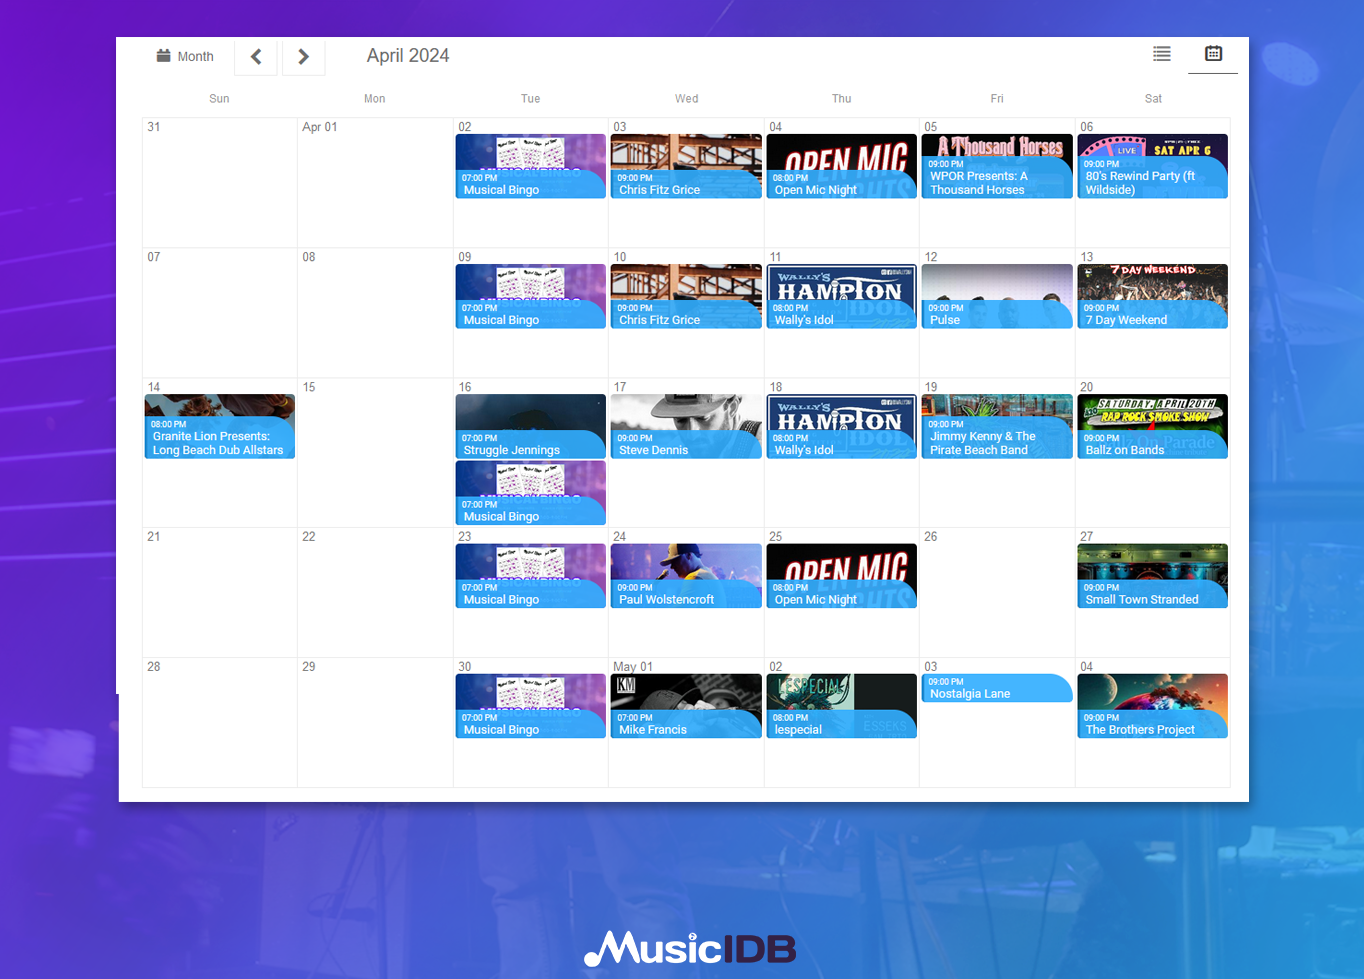This screenshot has width=1364, height=979.
Task: Open Wally's Idol event on April 18
Action: [842, 426]
